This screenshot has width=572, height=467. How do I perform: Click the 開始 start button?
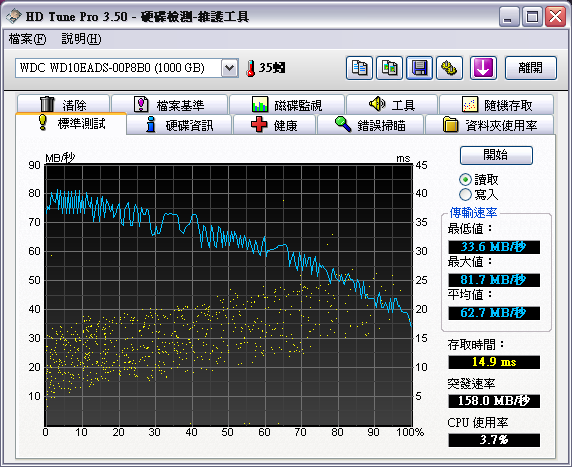(496, 155)
